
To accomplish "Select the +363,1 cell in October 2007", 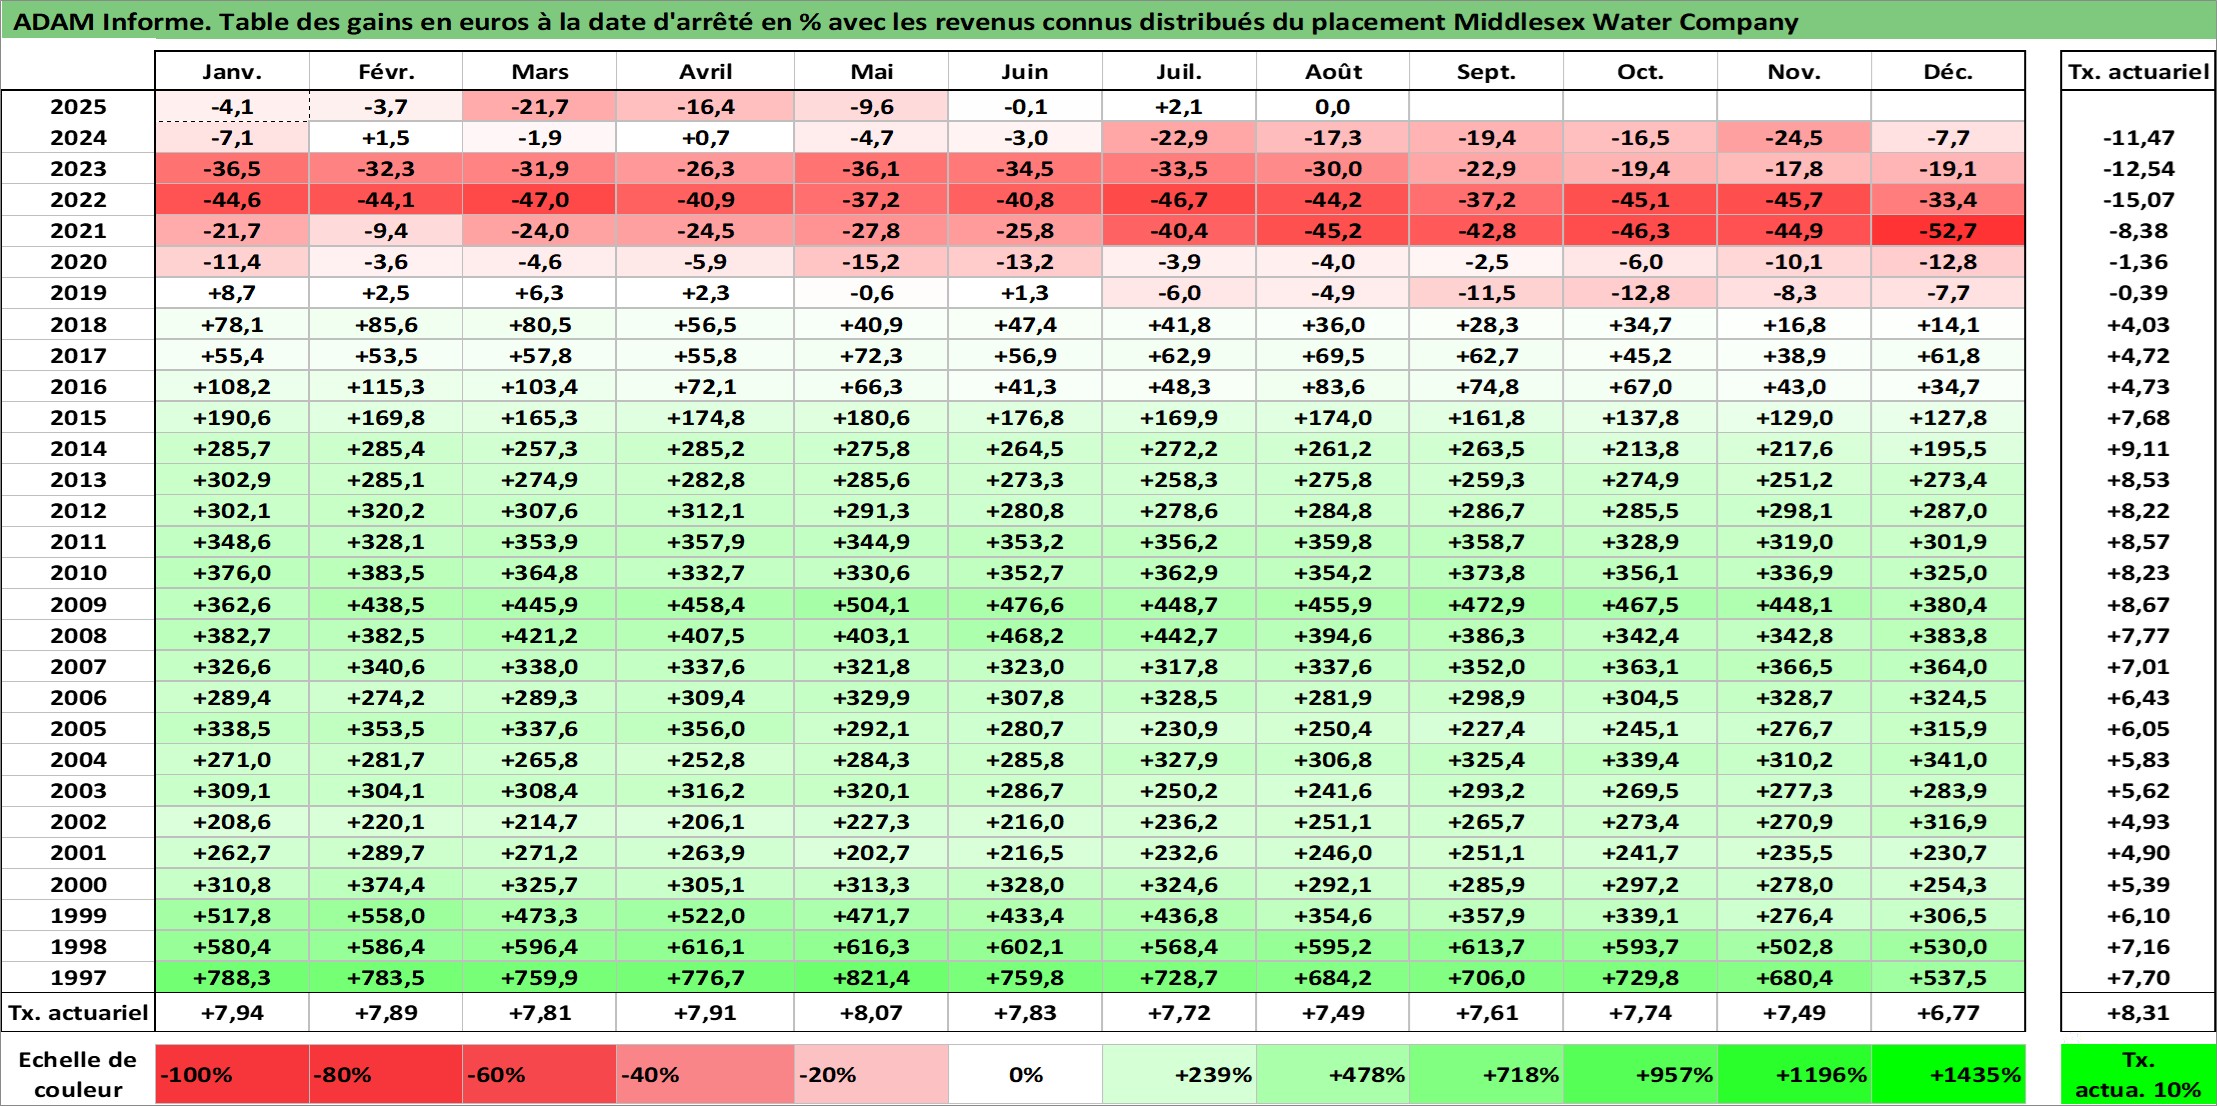I will (1640, 667).
